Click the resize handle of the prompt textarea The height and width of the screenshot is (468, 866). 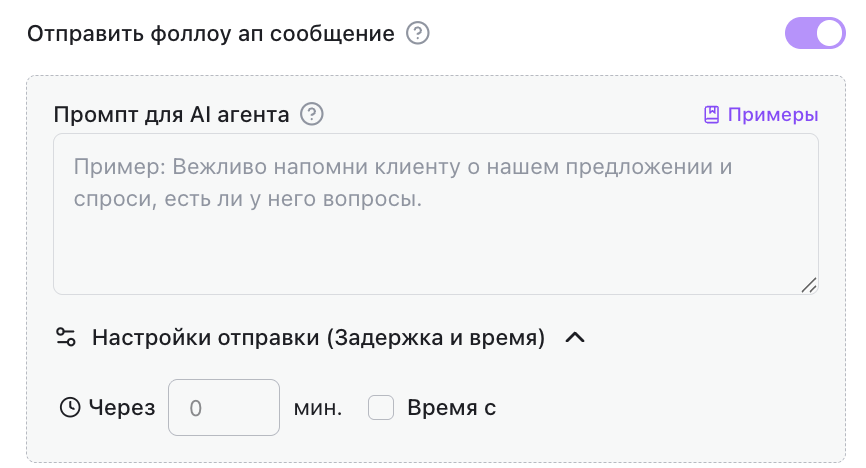[809, 285]
